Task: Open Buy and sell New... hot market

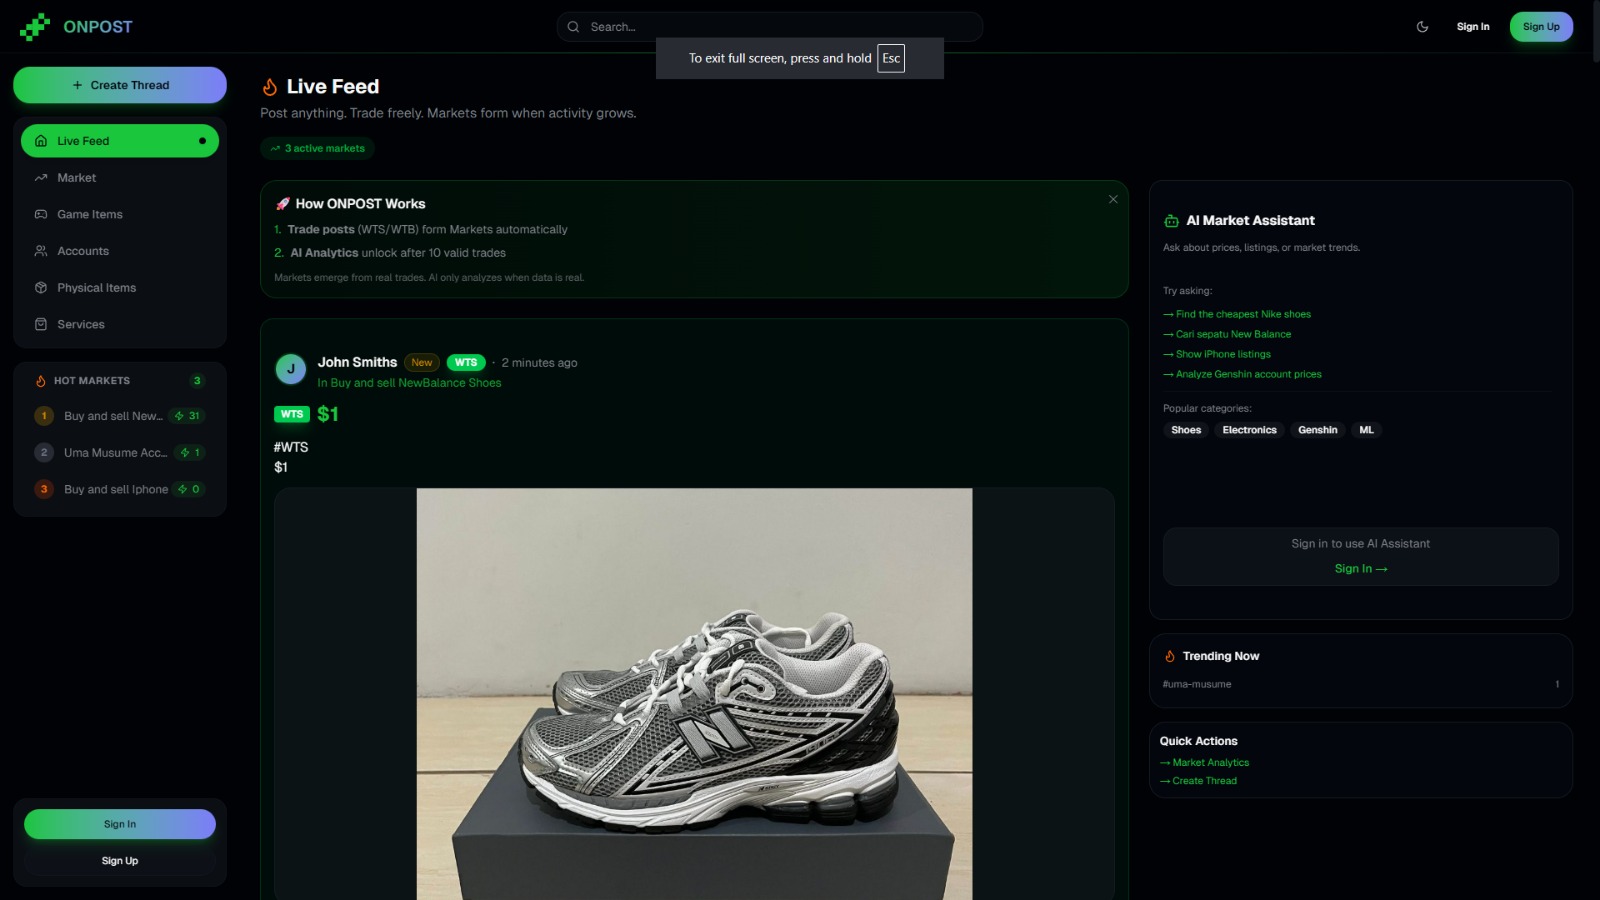Action: (x=120, y=416)
